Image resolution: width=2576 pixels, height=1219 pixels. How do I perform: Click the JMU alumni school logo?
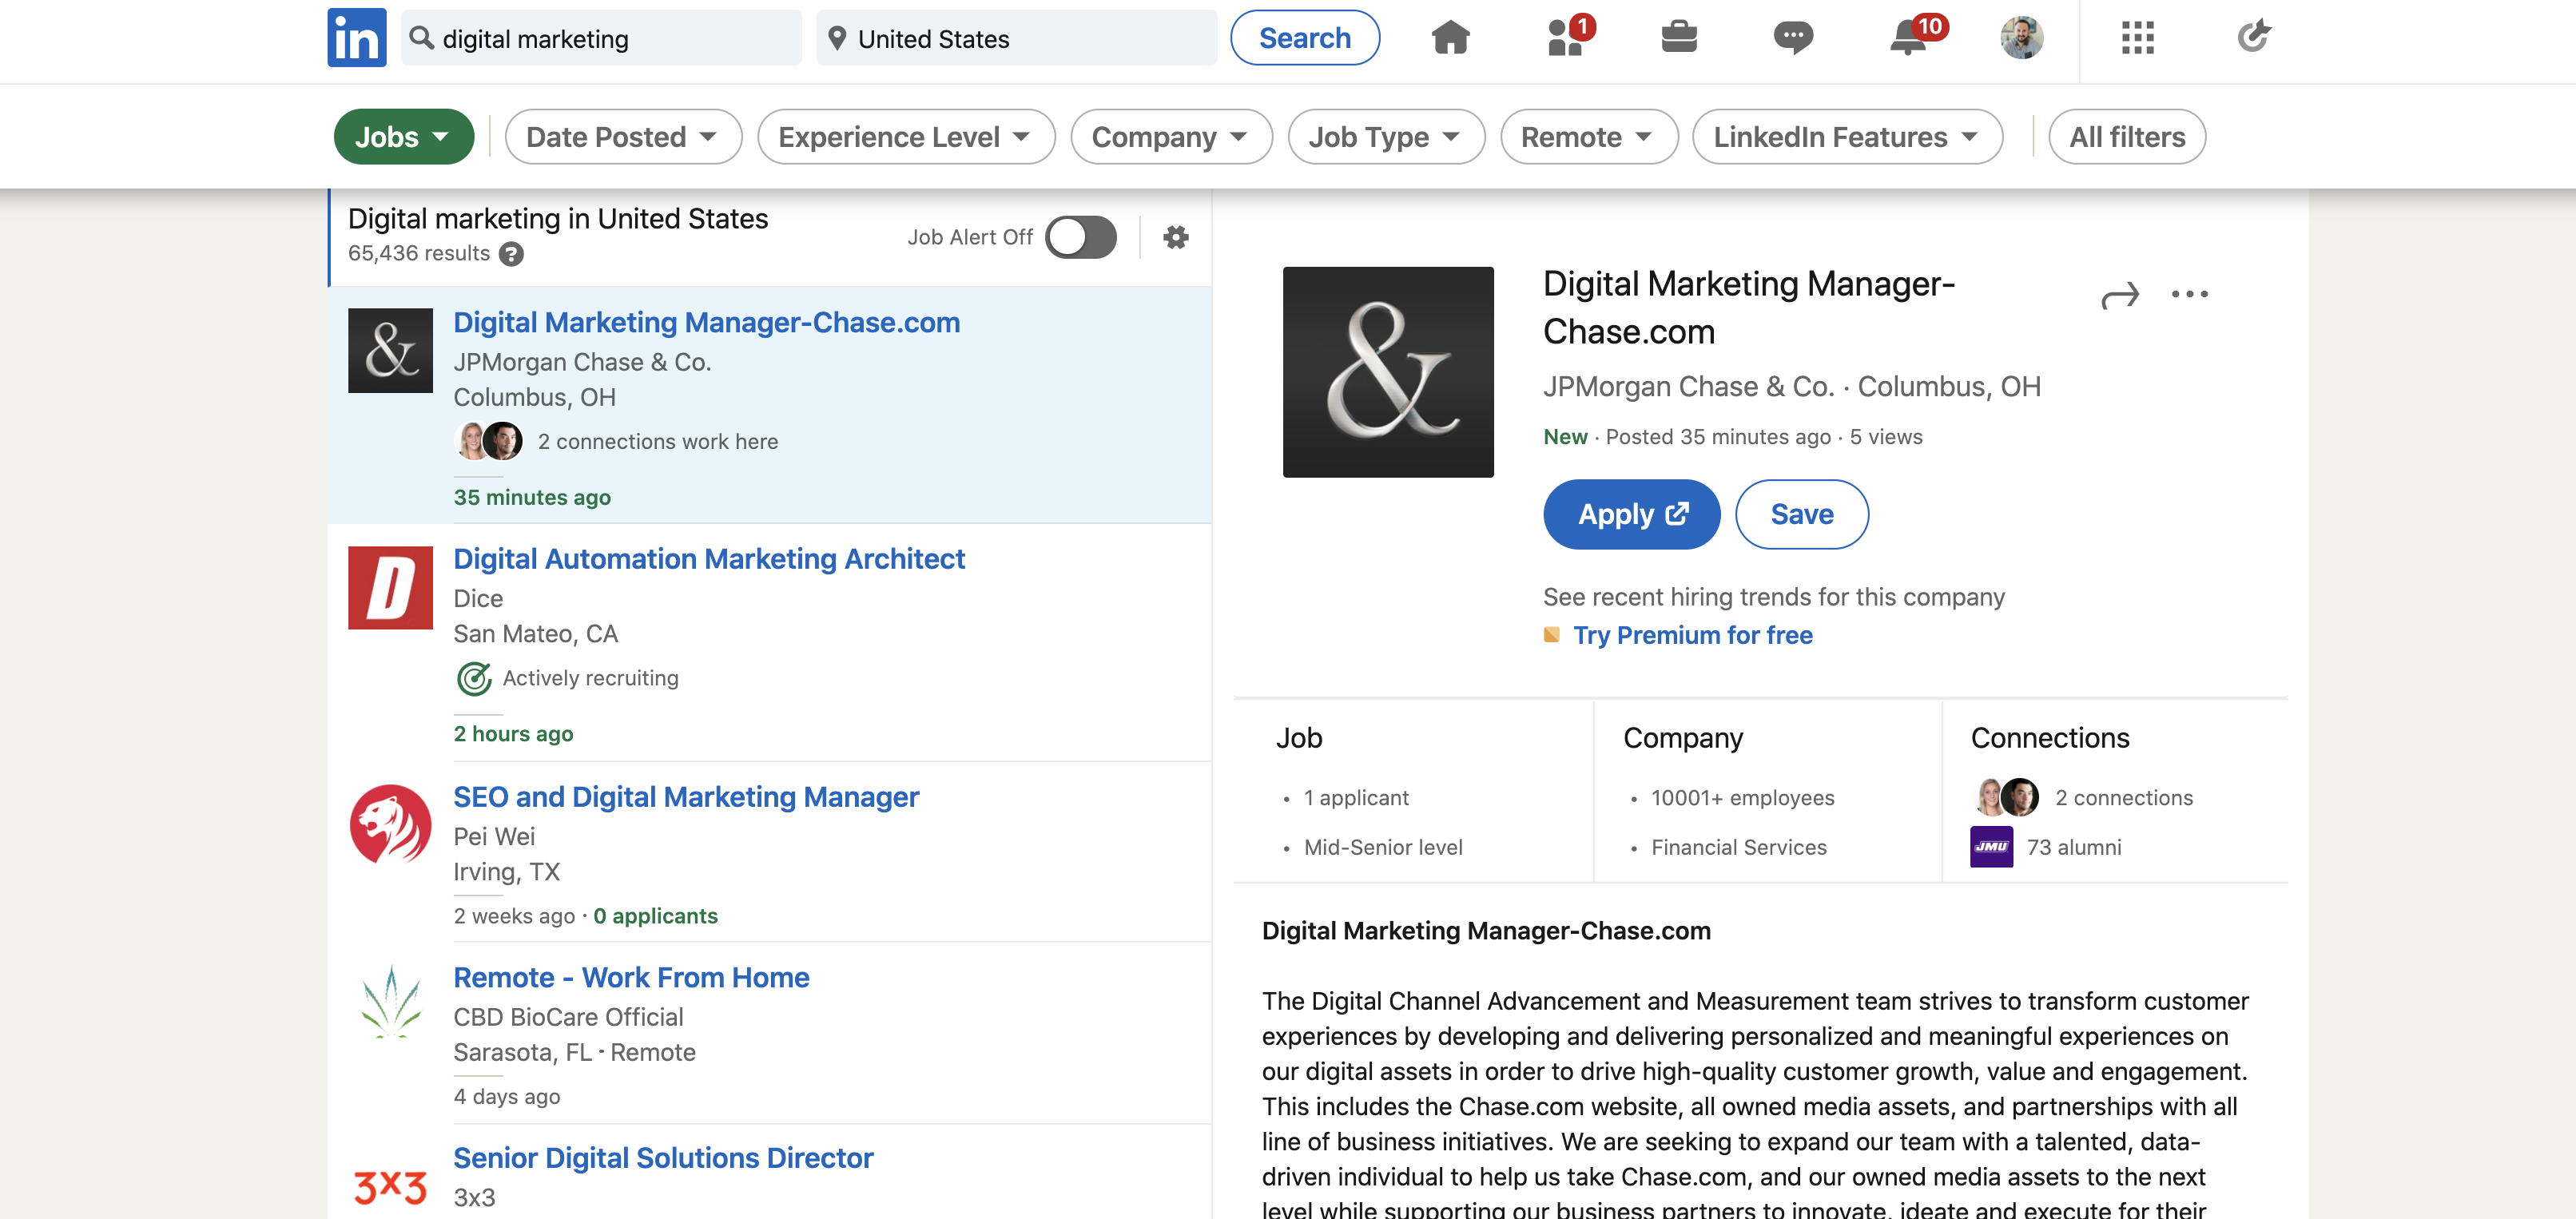tap(1991, 847)
